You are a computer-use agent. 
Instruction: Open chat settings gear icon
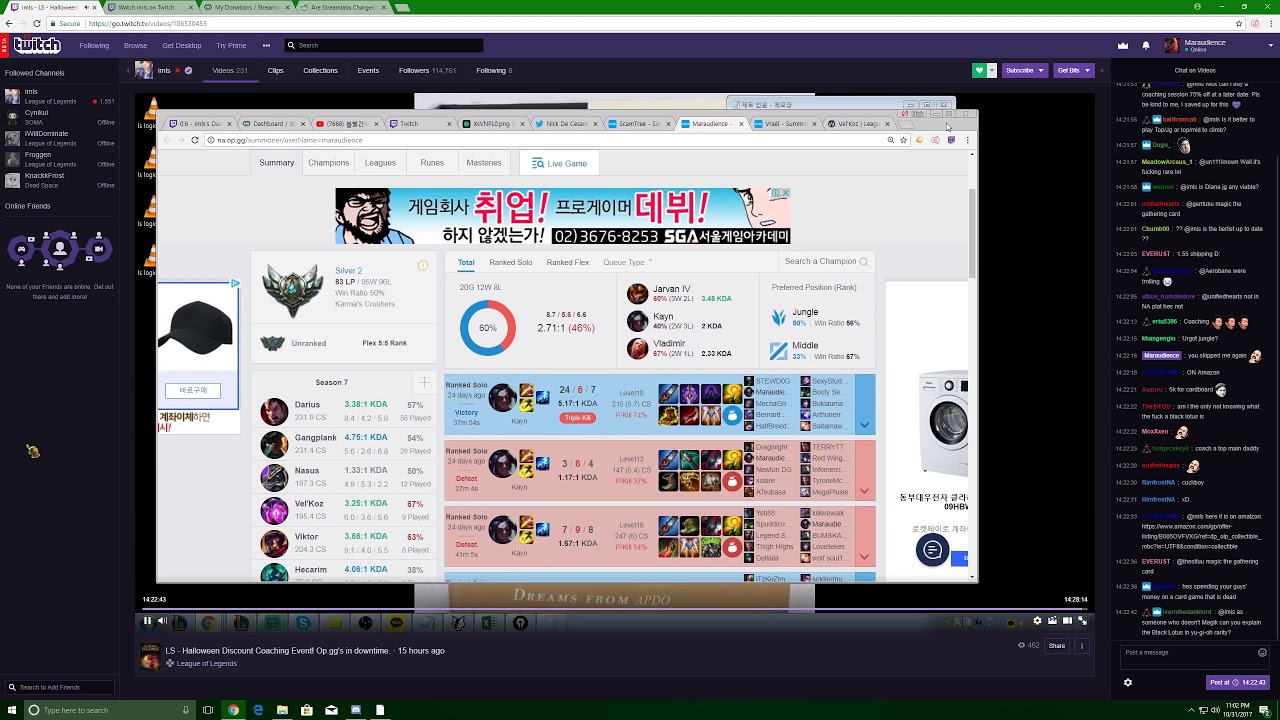click(x=1128, y=682)
